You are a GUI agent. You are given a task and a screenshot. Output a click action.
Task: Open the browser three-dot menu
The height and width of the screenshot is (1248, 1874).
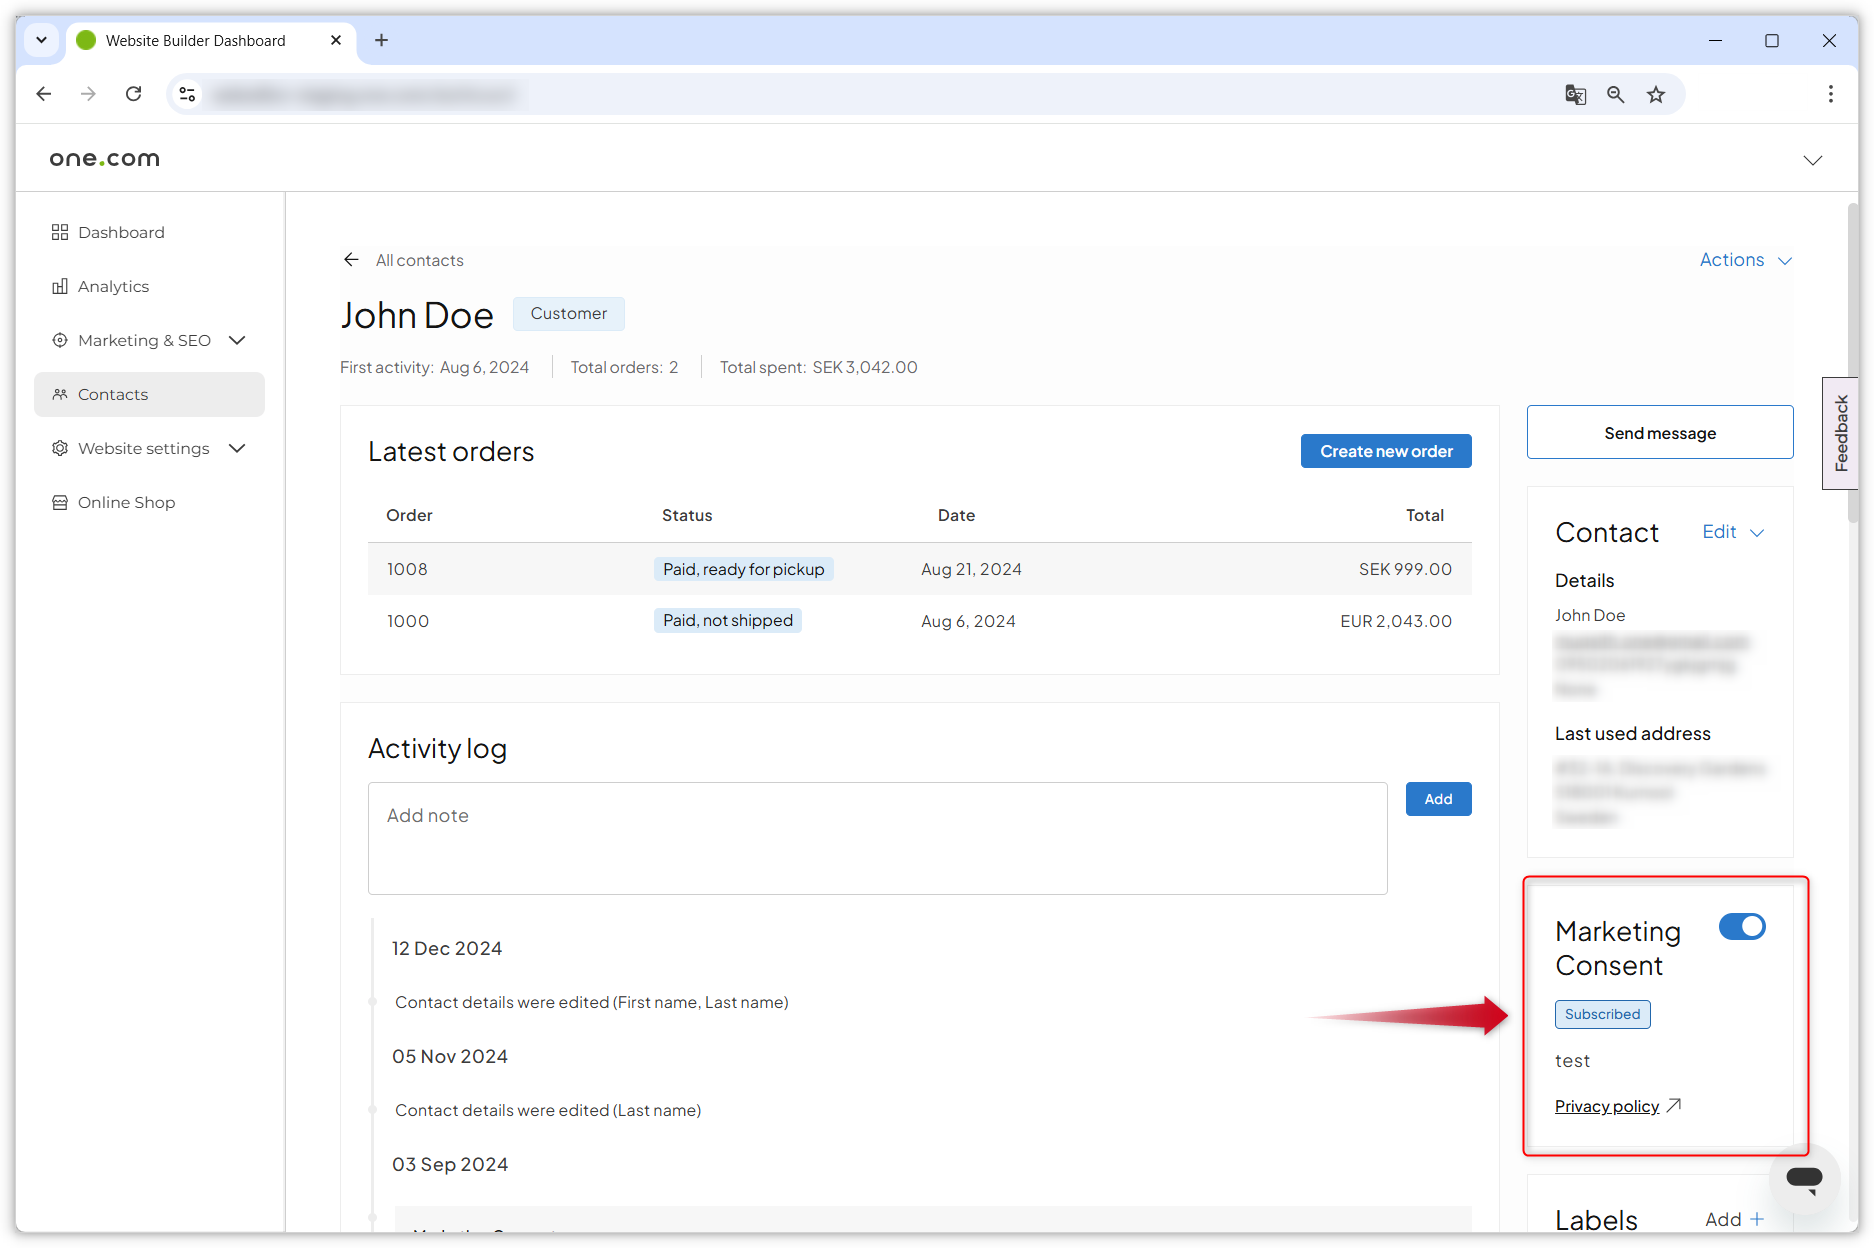click(1830, 94)
